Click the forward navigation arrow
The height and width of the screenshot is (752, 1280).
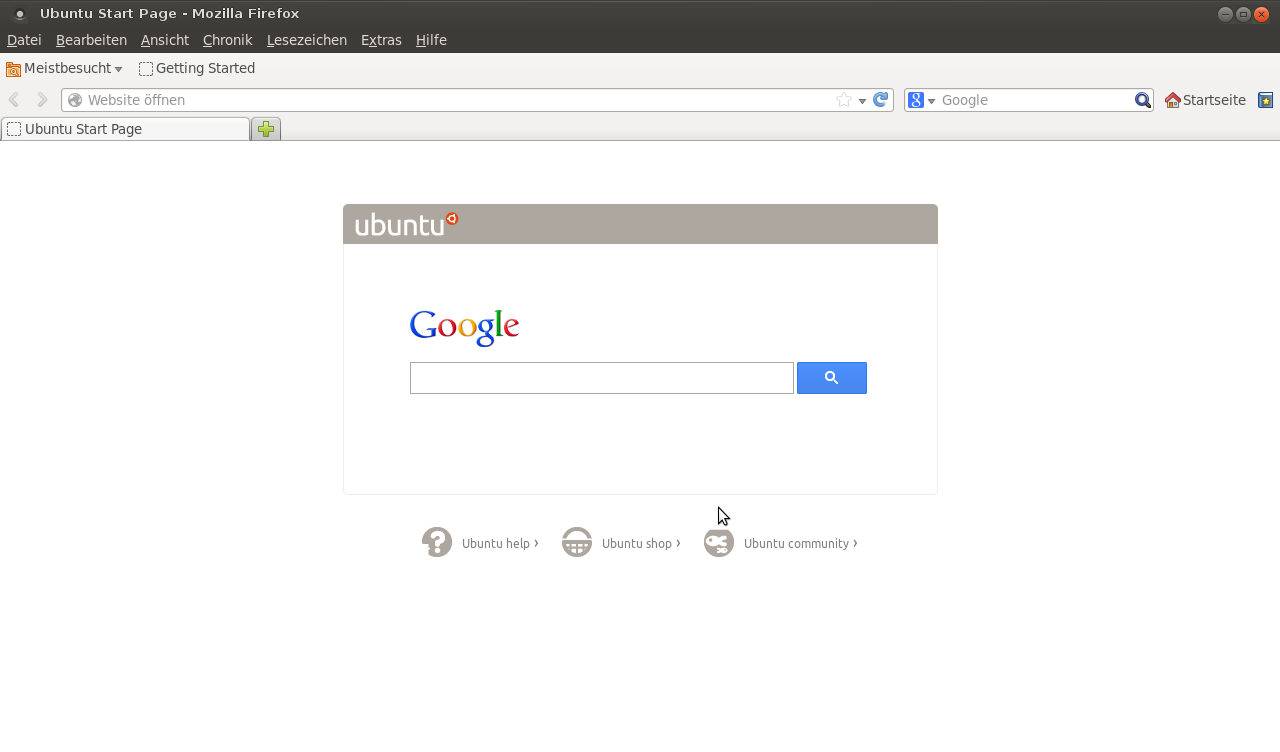click(x=42, y=100)
